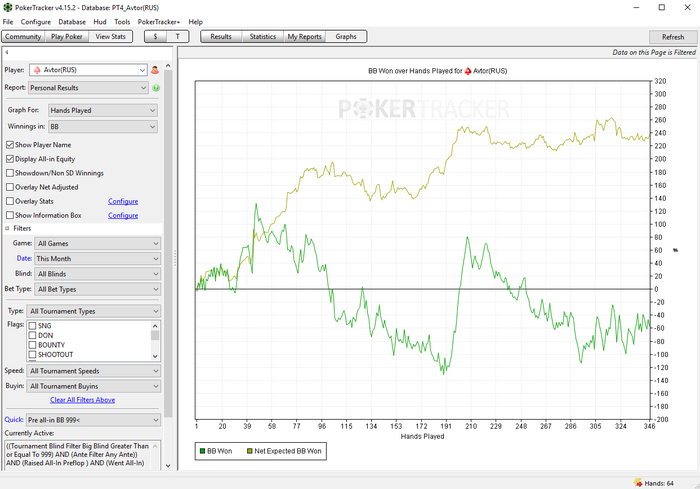Open the Hud menu

click(100, 22)
